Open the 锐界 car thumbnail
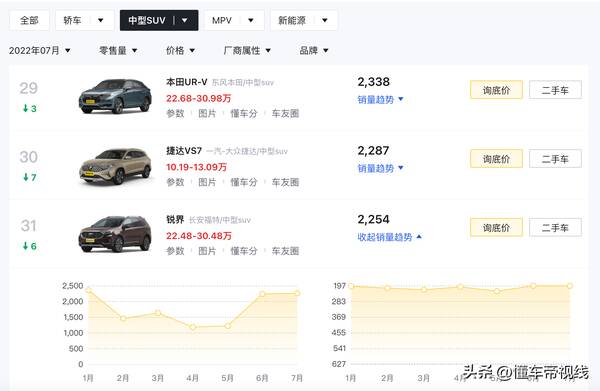The image size is (600, 391). coord(115,234)
